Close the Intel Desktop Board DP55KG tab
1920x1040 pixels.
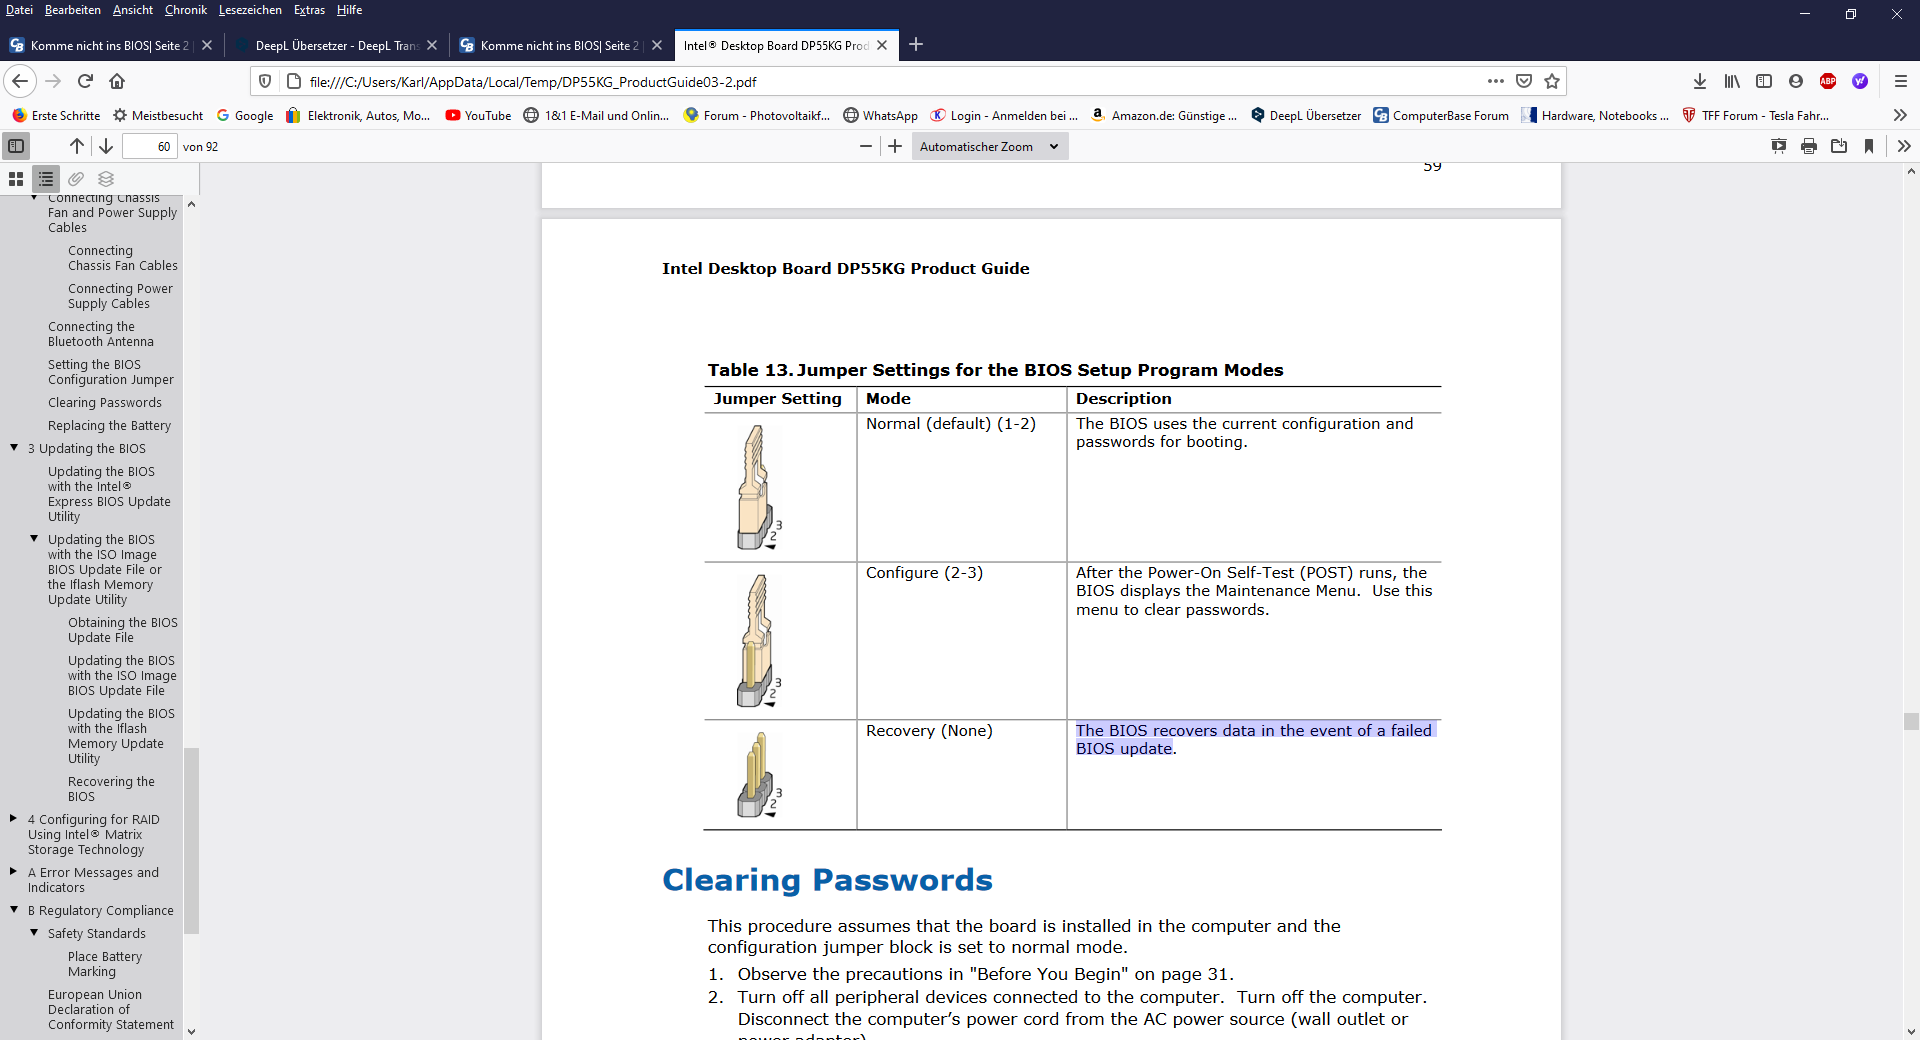882,45
